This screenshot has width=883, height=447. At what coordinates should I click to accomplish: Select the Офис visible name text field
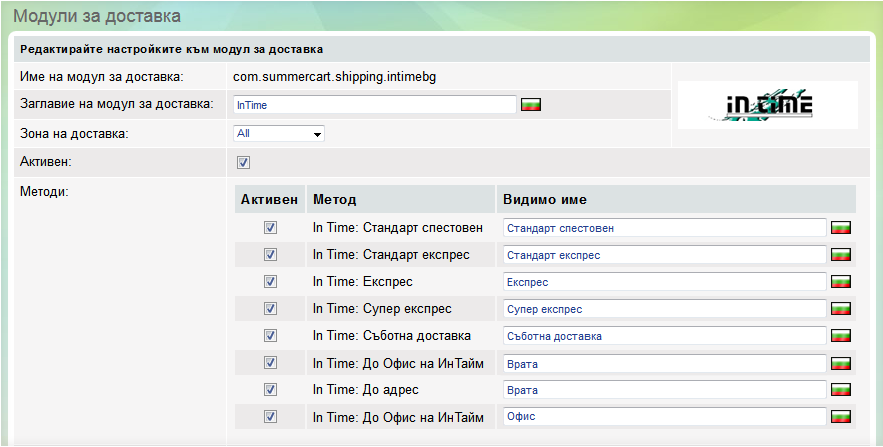point(664,417)
